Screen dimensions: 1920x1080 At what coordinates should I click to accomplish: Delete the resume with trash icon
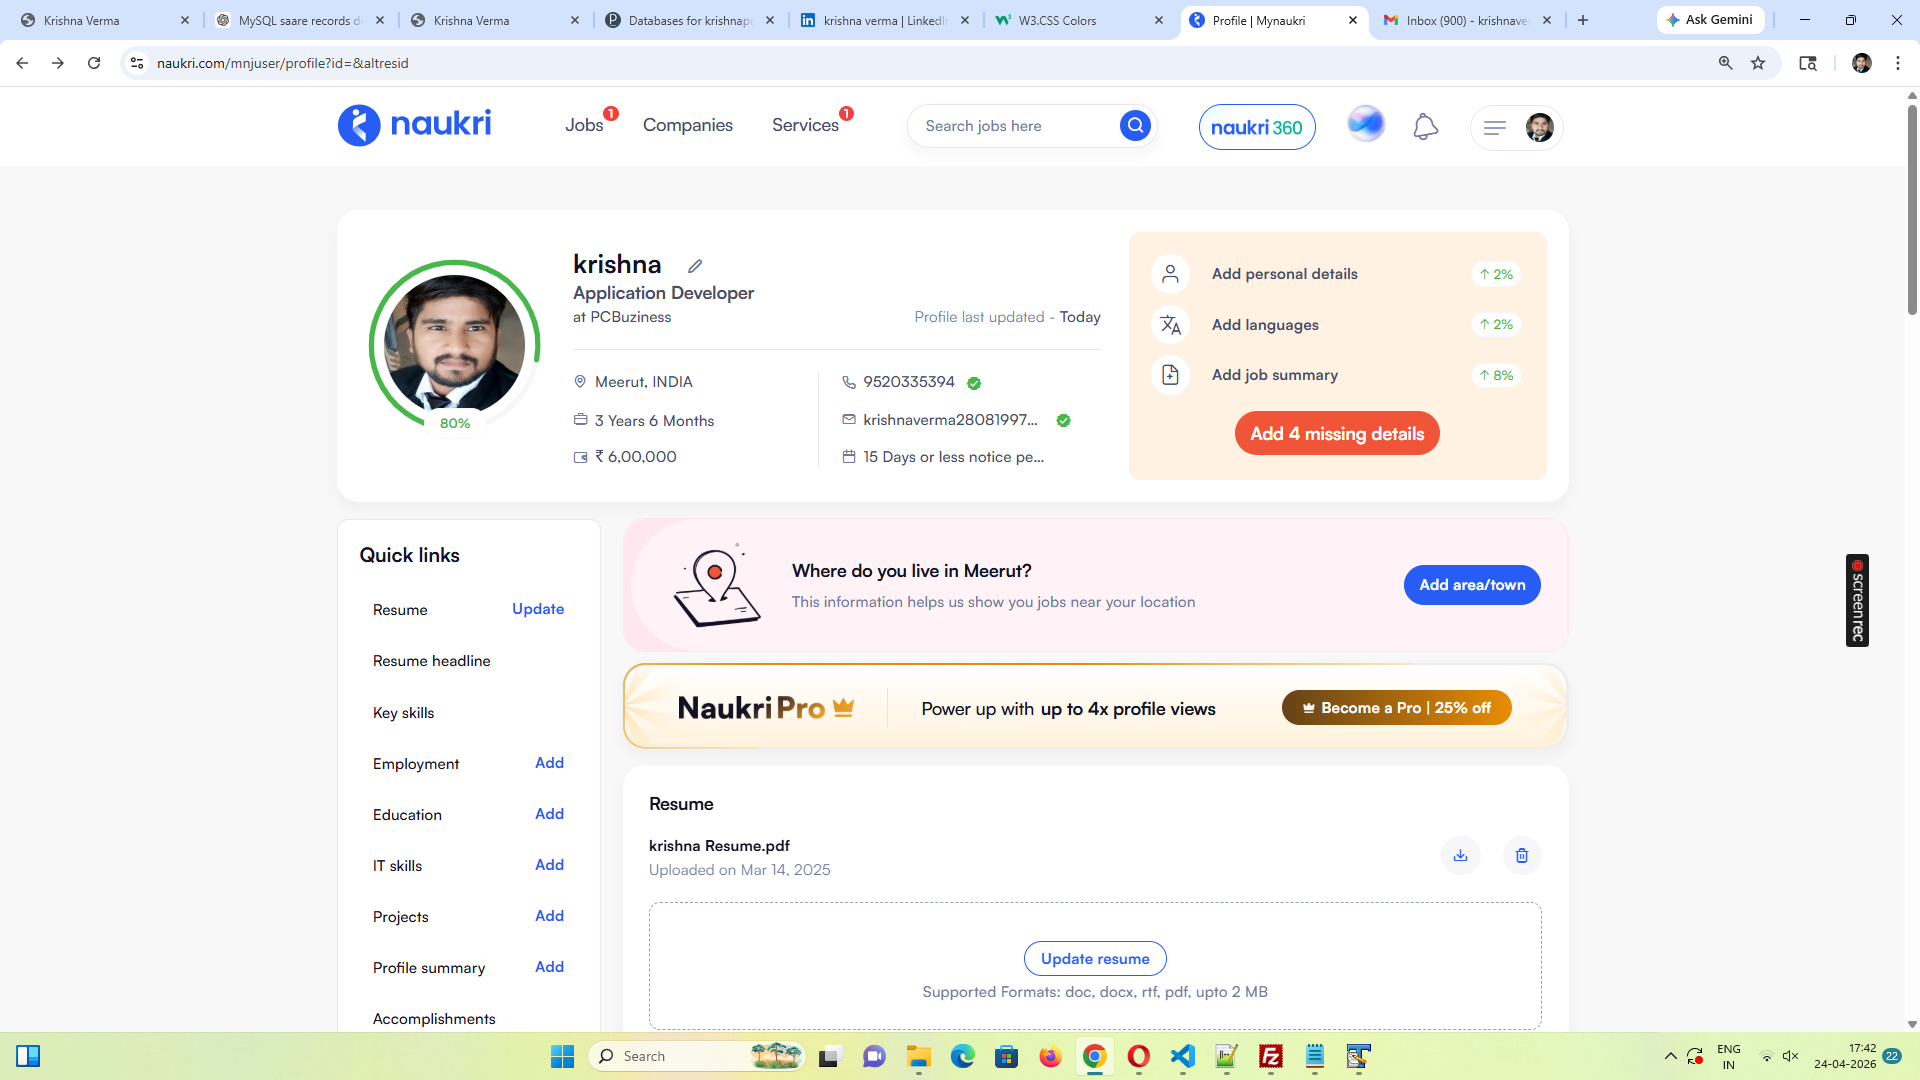coord(1521,856)
